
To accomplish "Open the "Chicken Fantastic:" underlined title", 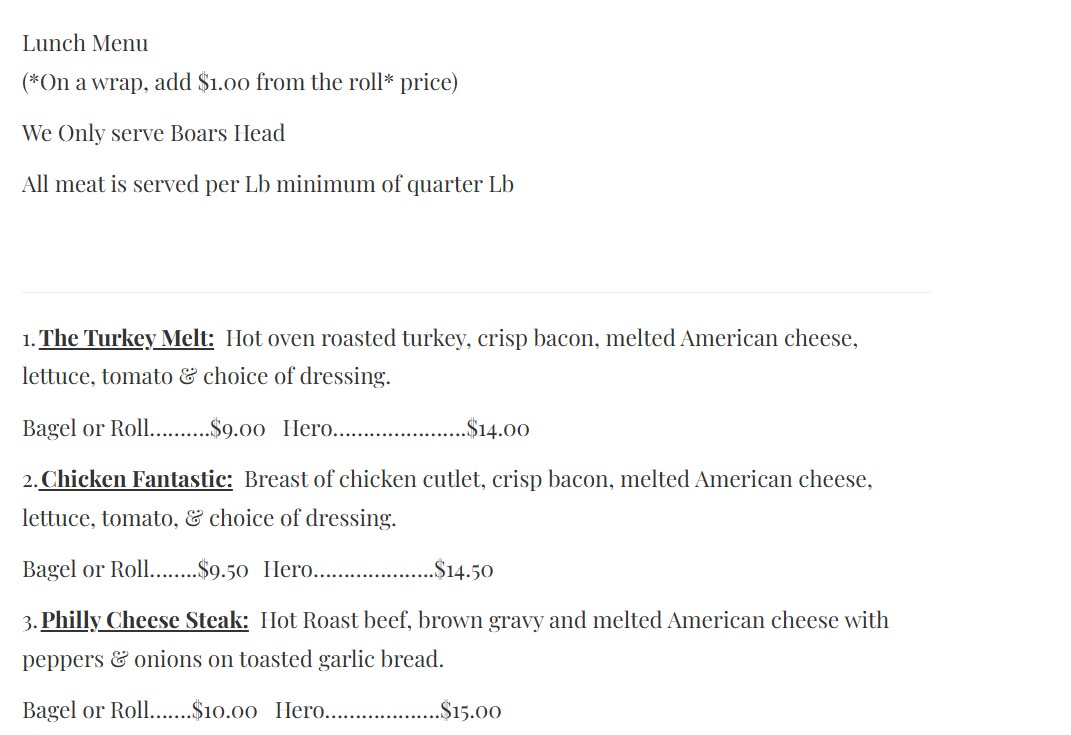I will (137, 479).
